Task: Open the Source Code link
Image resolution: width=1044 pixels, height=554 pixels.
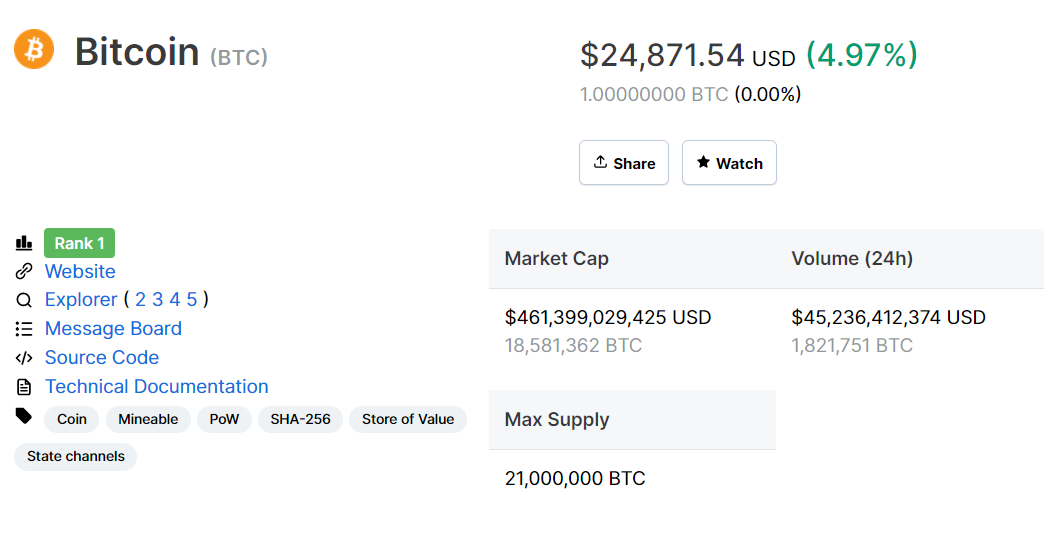Action: 102,358
